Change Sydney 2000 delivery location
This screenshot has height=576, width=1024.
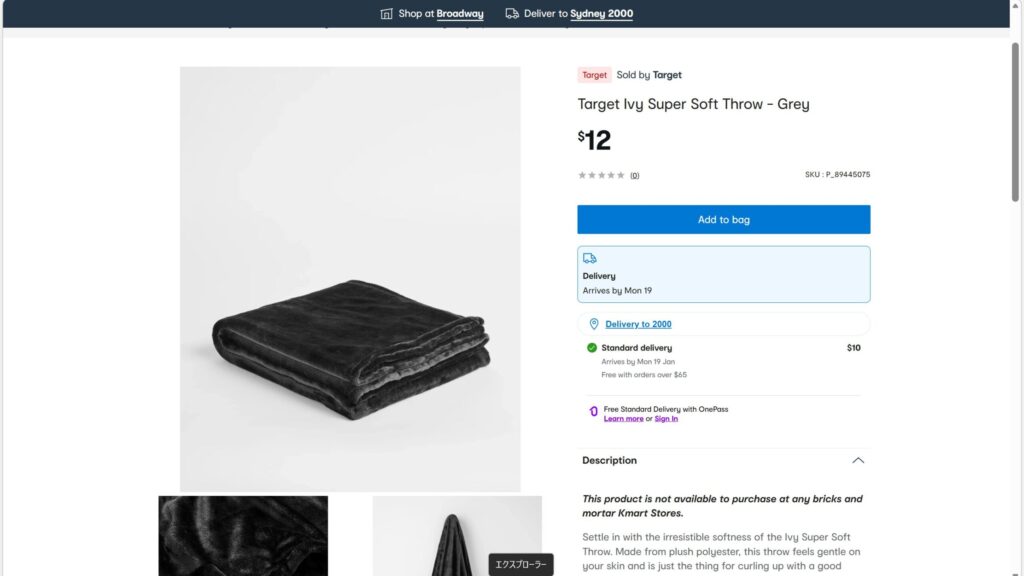click(601, 14)
